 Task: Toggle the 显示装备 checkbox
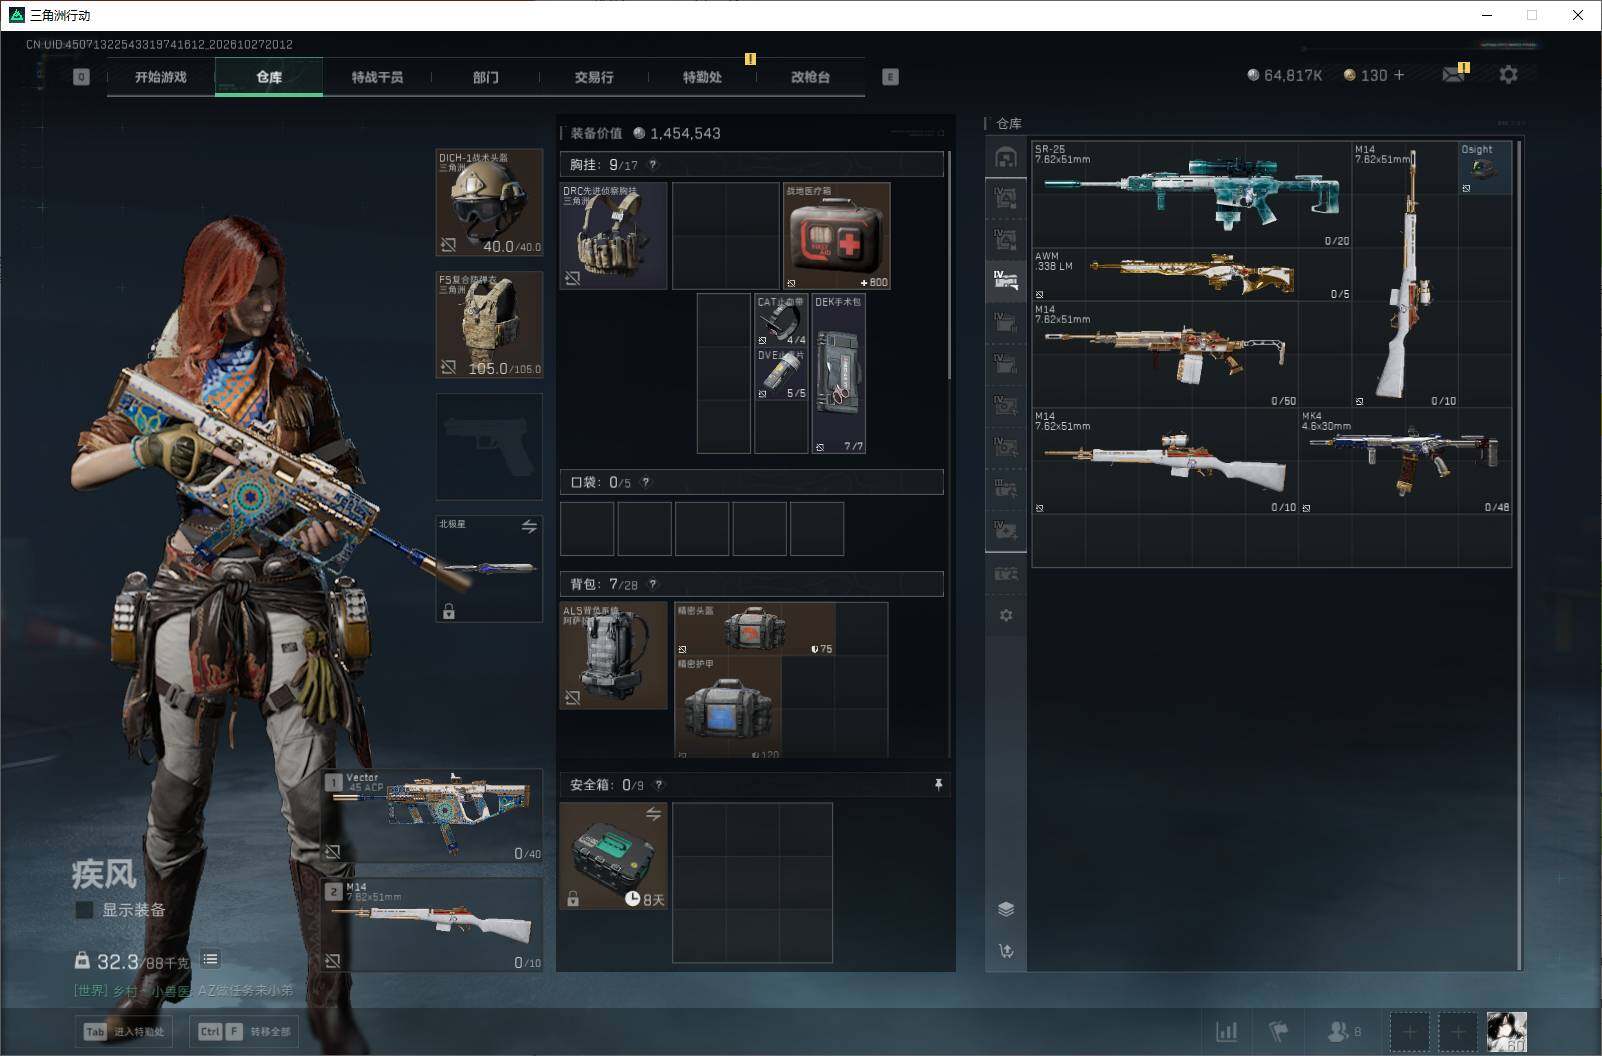(84, 910)
